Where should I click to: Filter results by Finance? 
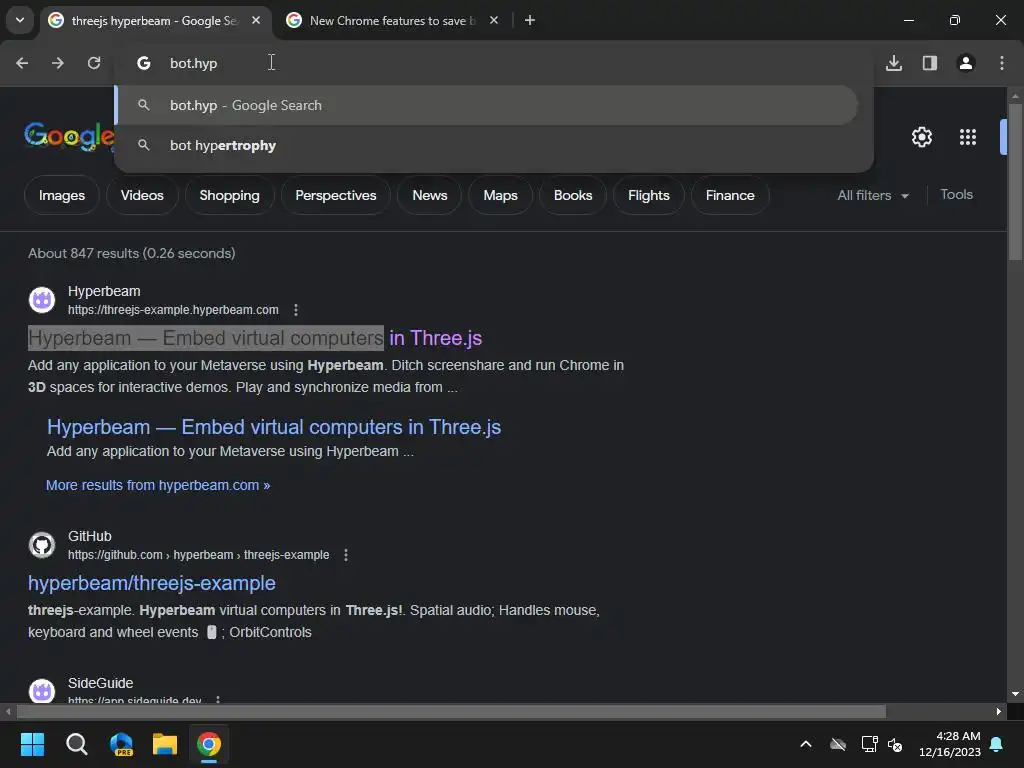(x=730, y=195)
